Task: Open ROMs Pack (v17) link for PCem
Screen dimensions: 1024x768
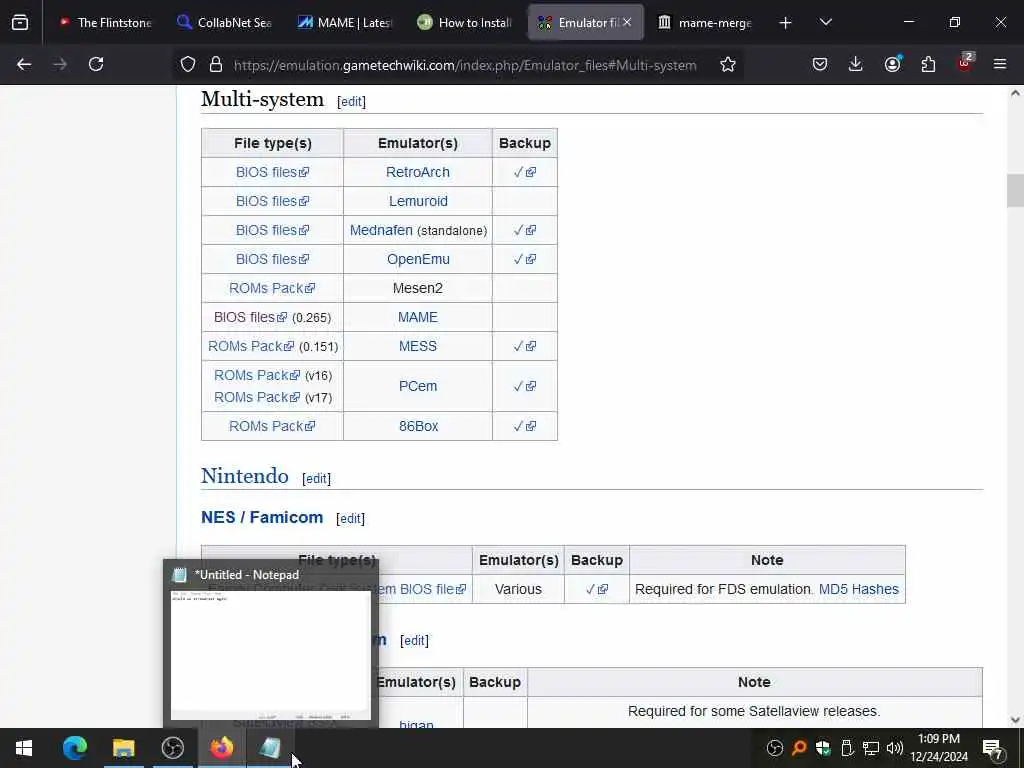Action: tap(257, 397)
